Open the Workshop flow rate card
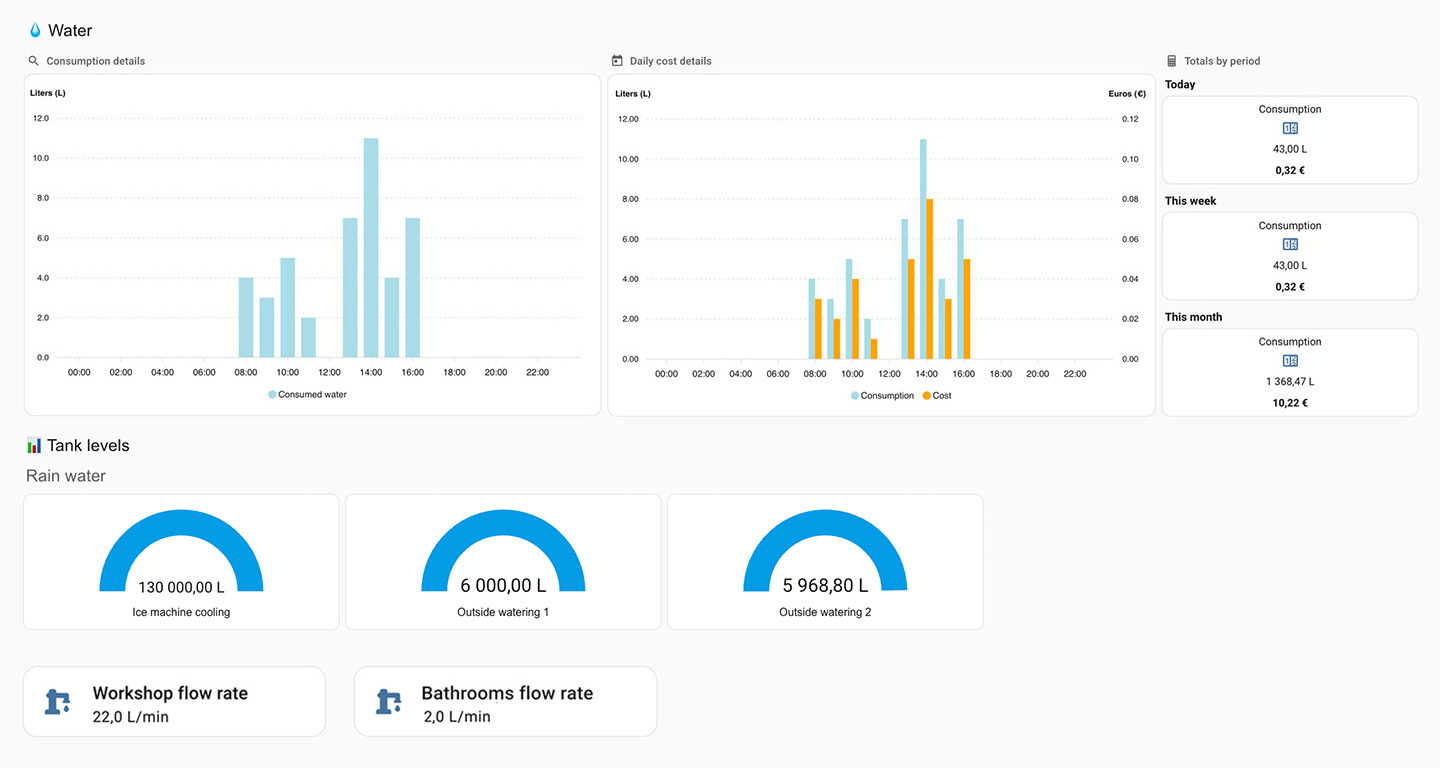This screenshot has height=768, width=1440. pyautogui.click(x=174, y=702)
